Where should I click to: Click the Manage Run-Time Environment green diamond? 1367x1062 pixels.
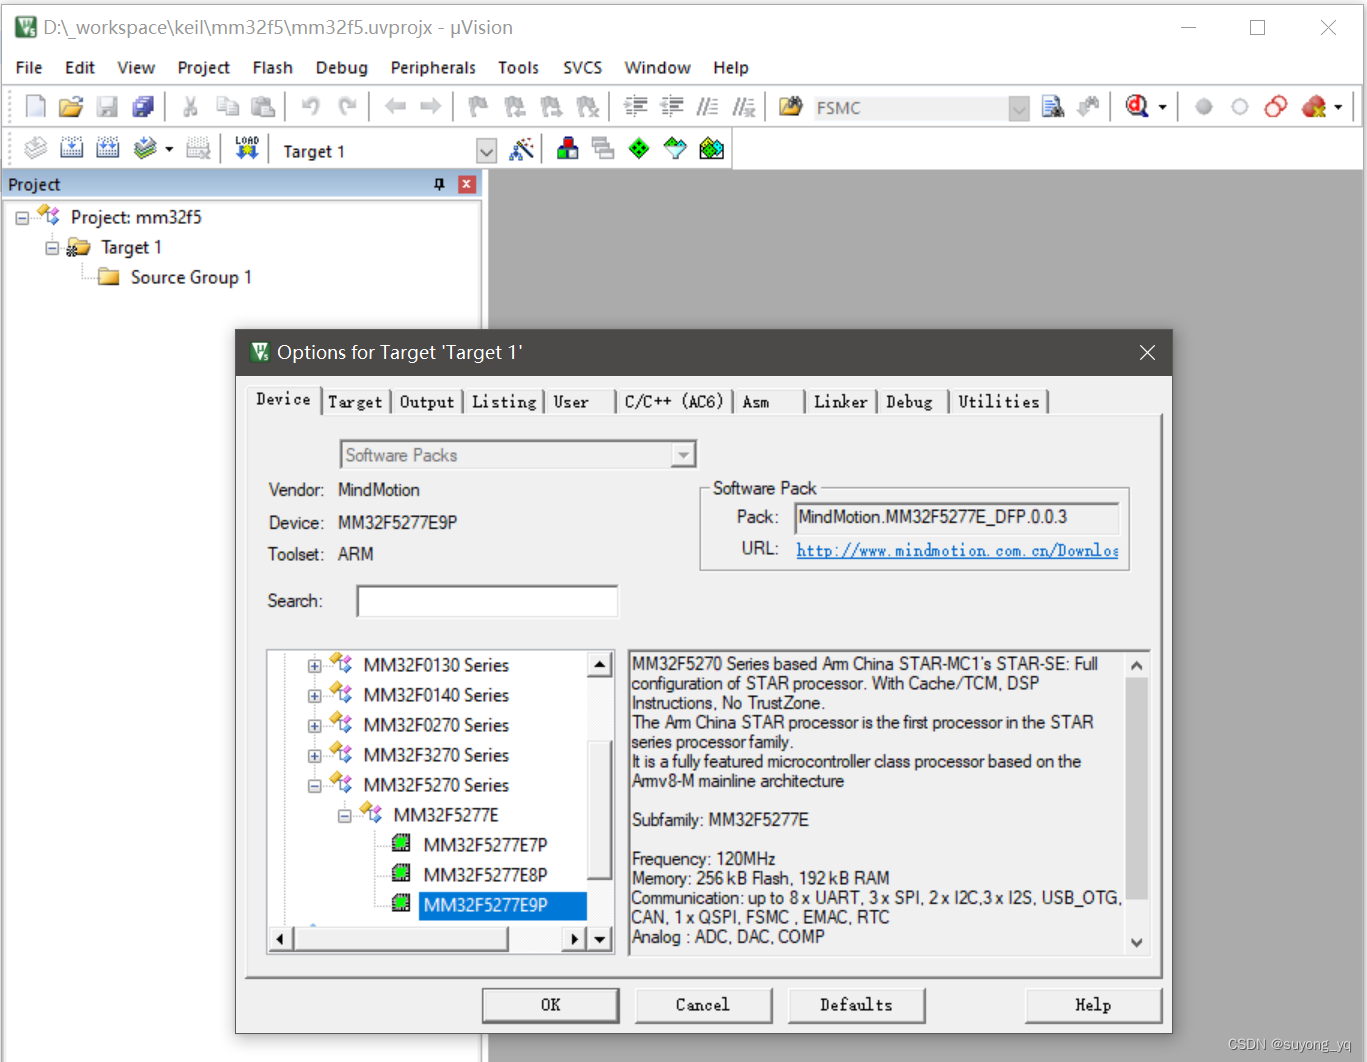coord(639,149)
